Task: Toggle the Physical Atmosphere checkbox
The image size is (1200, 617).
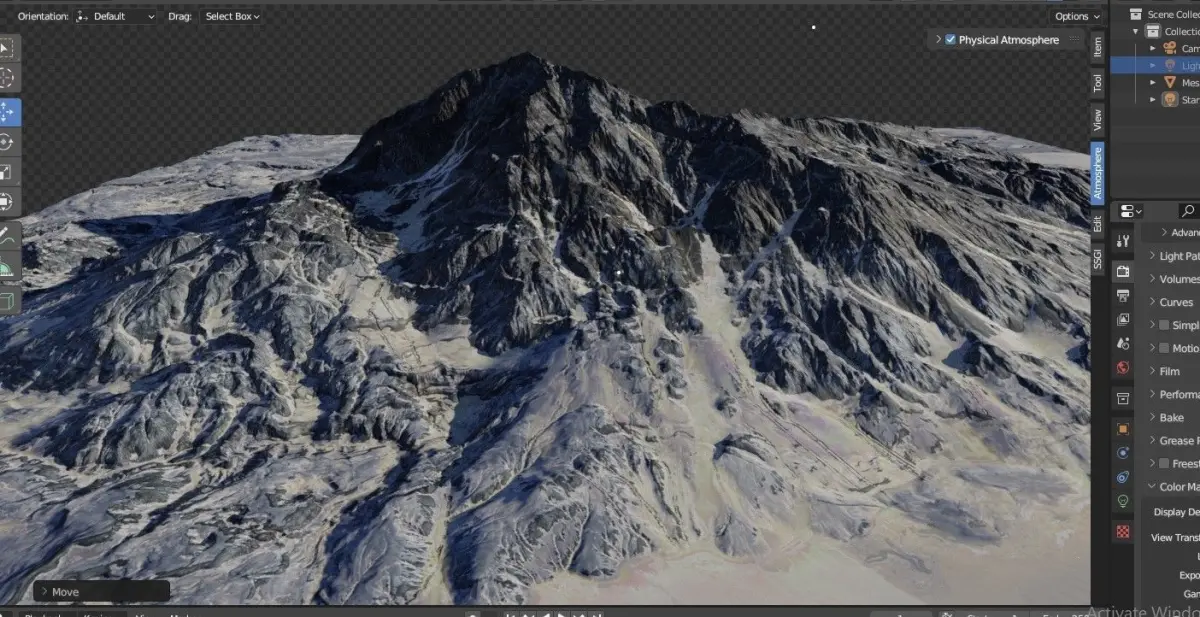Action: click(950, 40)
